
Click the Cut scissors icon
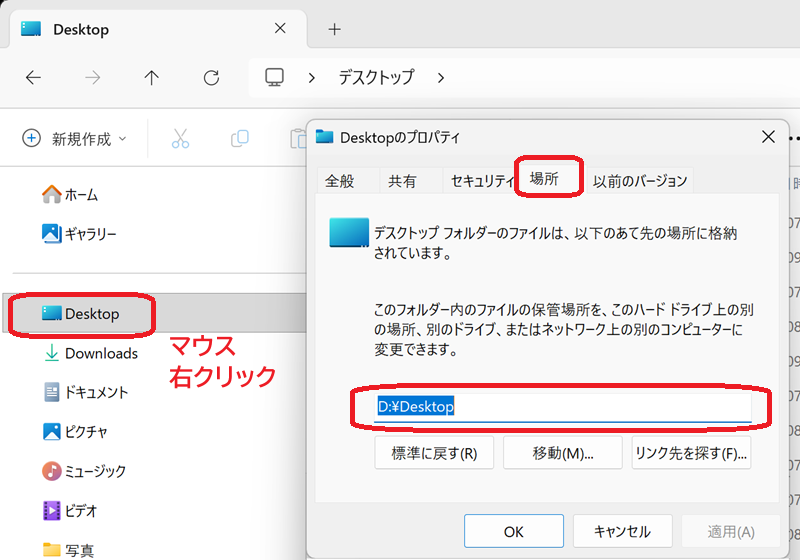click(x=180, y=138)
